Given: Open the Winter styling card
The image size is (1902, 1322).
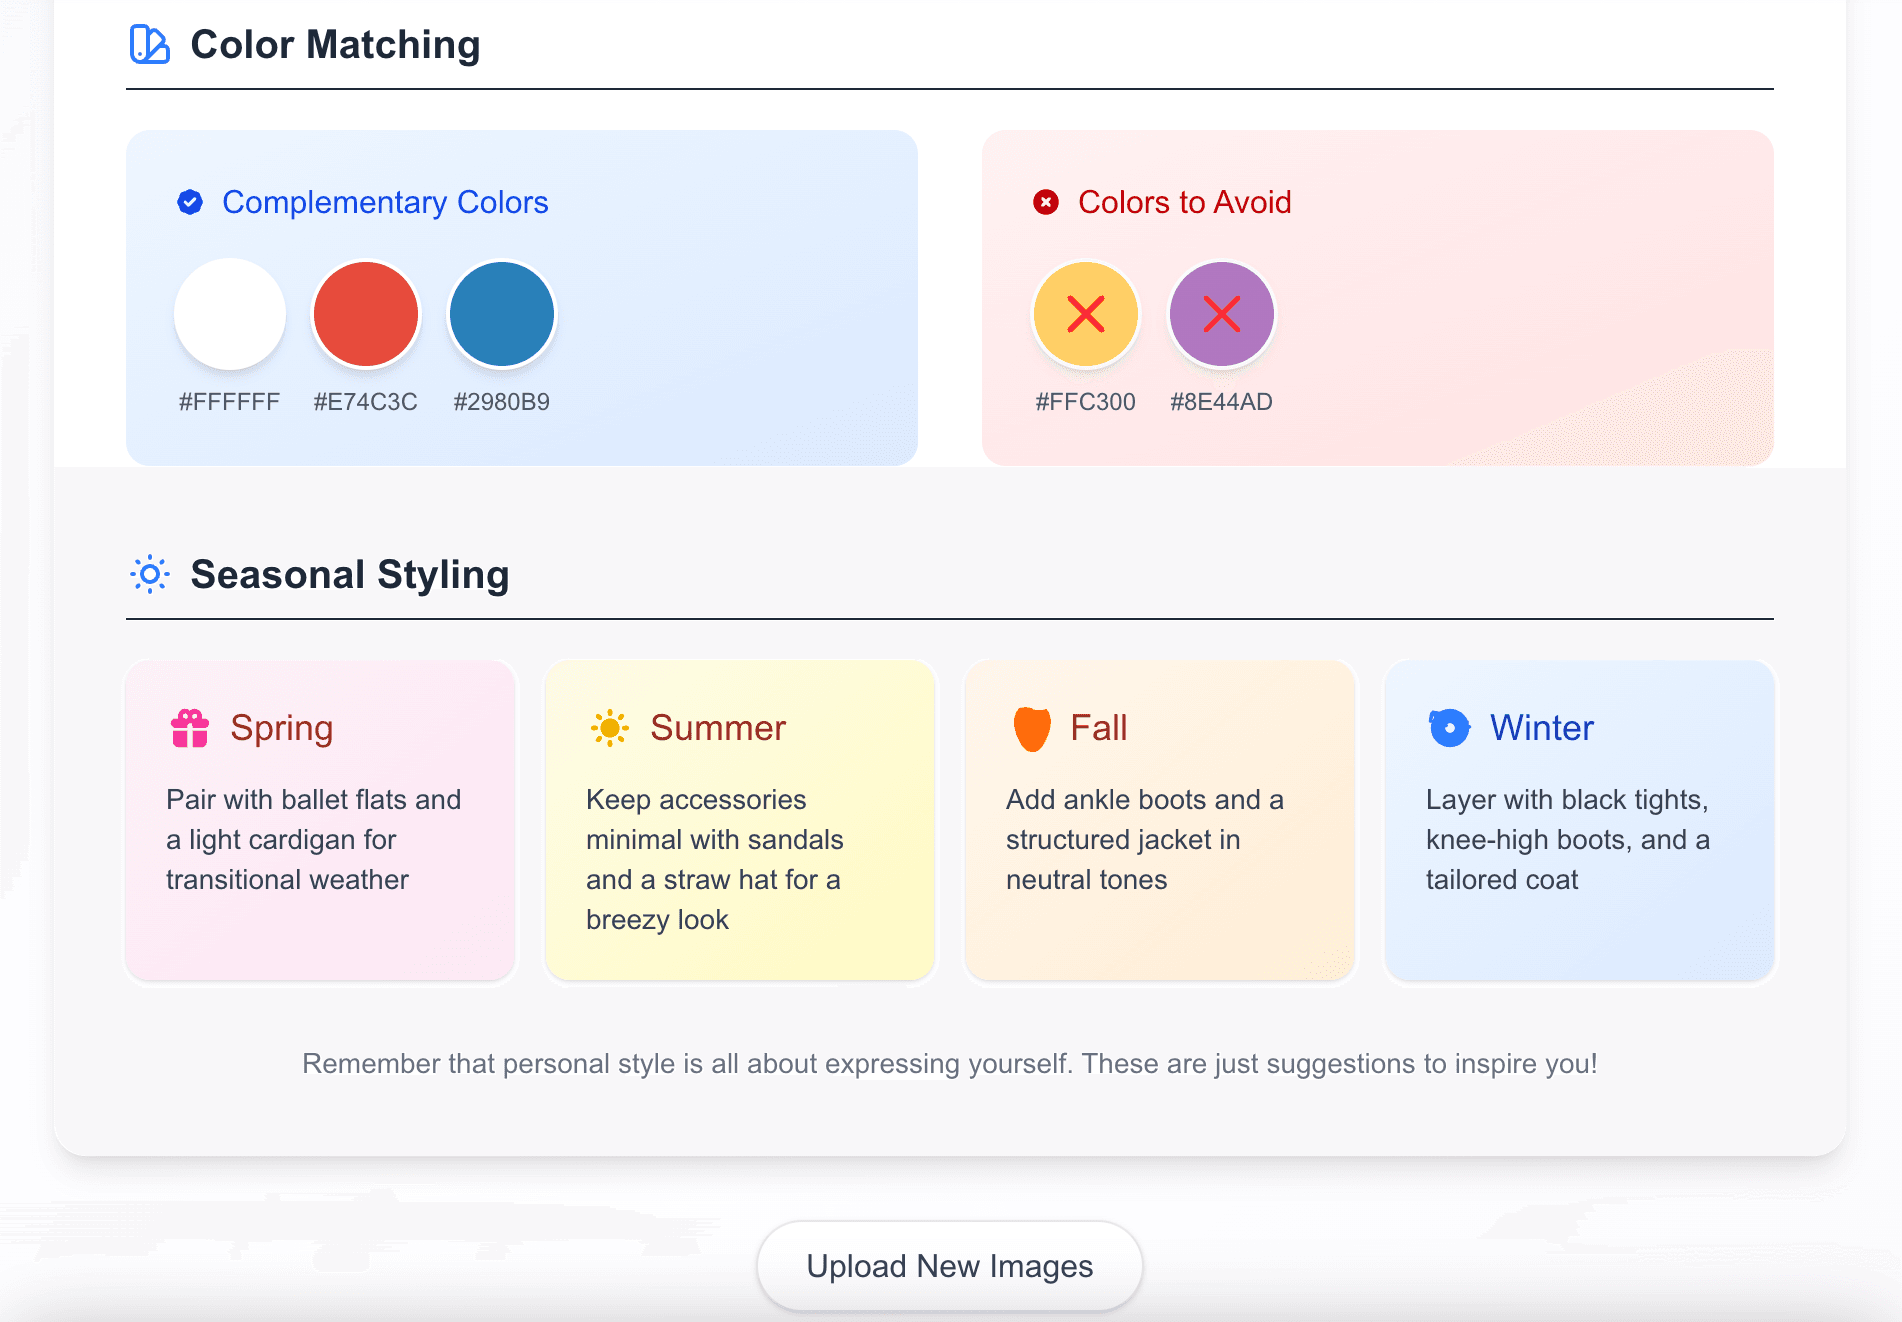Looking at the screenshot, I should (1578, 820).
